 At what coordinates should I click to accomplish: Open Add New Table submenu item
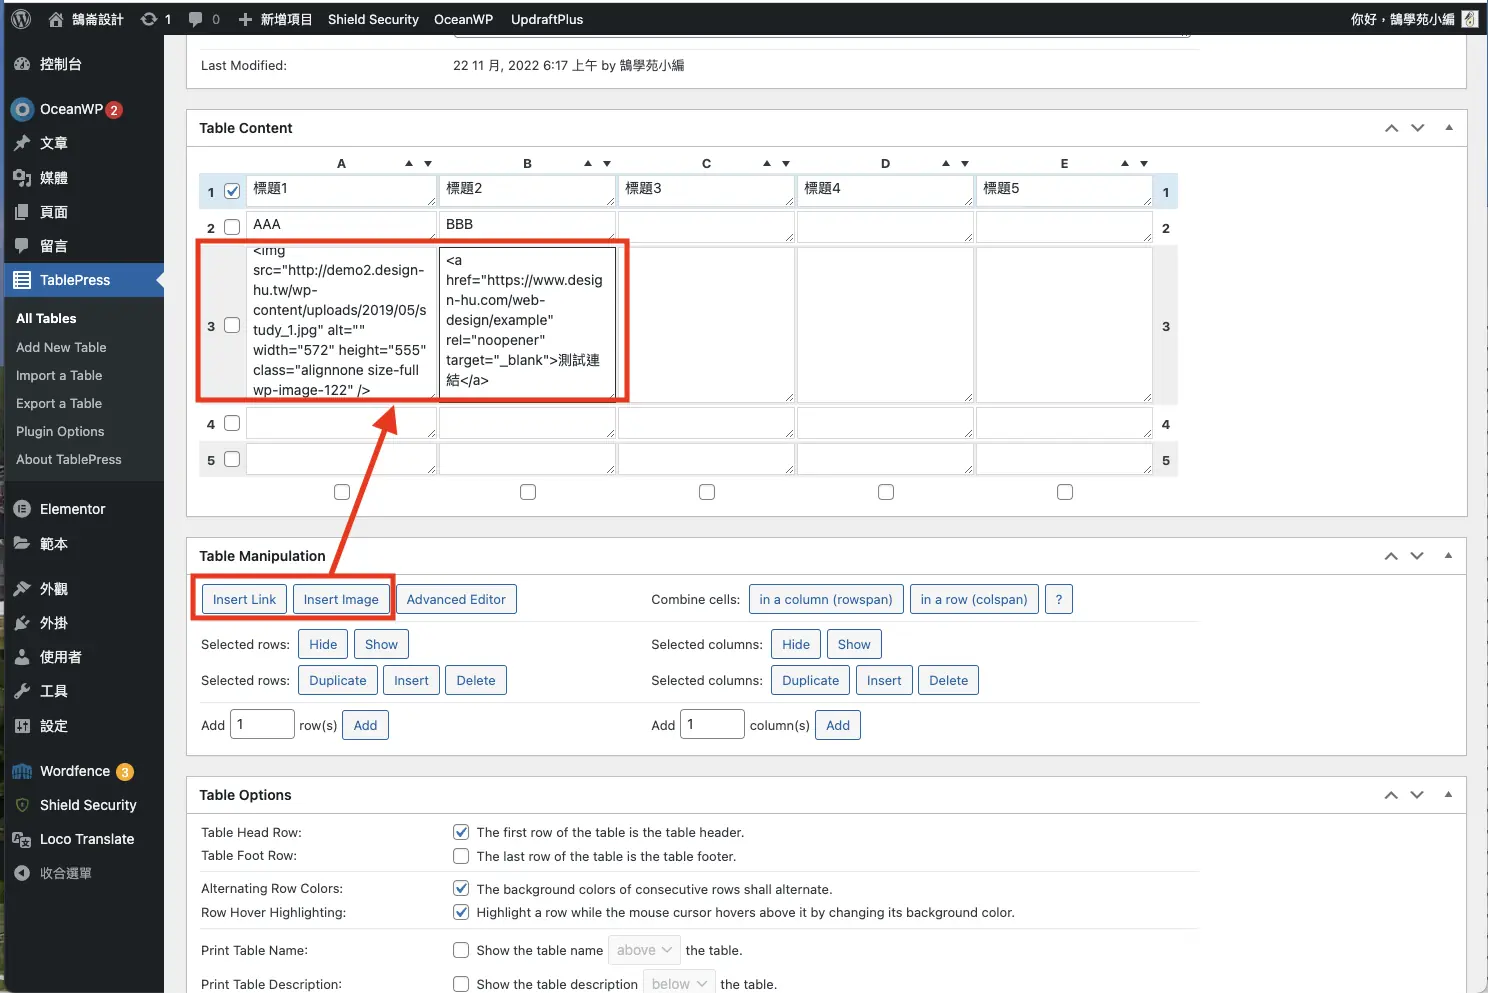tap(61, 347)
